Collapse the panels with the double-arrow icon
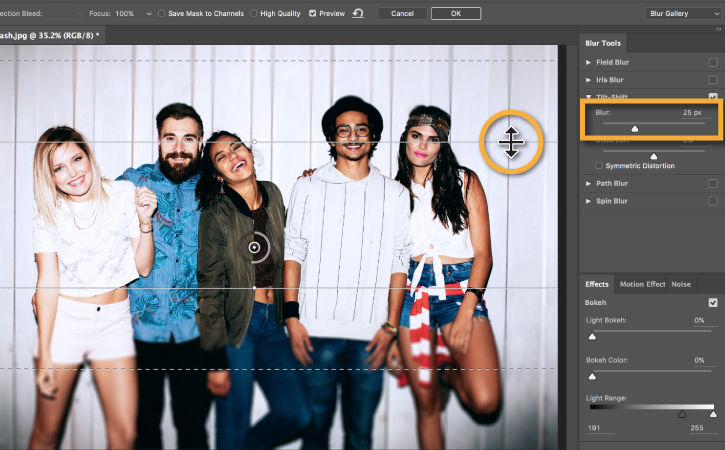This screenshot has height=450, width=725. [719, 29]
